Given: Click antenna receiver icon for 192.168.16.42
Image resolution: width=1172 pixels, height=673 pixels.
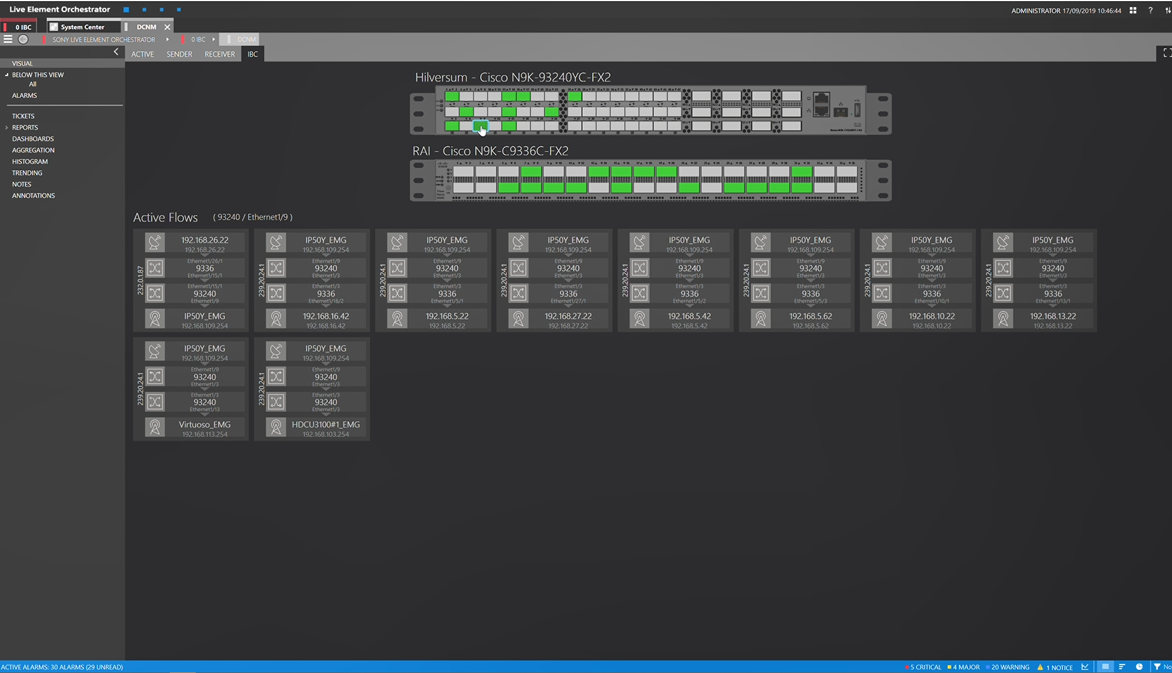Looking at the screenshot, I should tap(276, 319).
